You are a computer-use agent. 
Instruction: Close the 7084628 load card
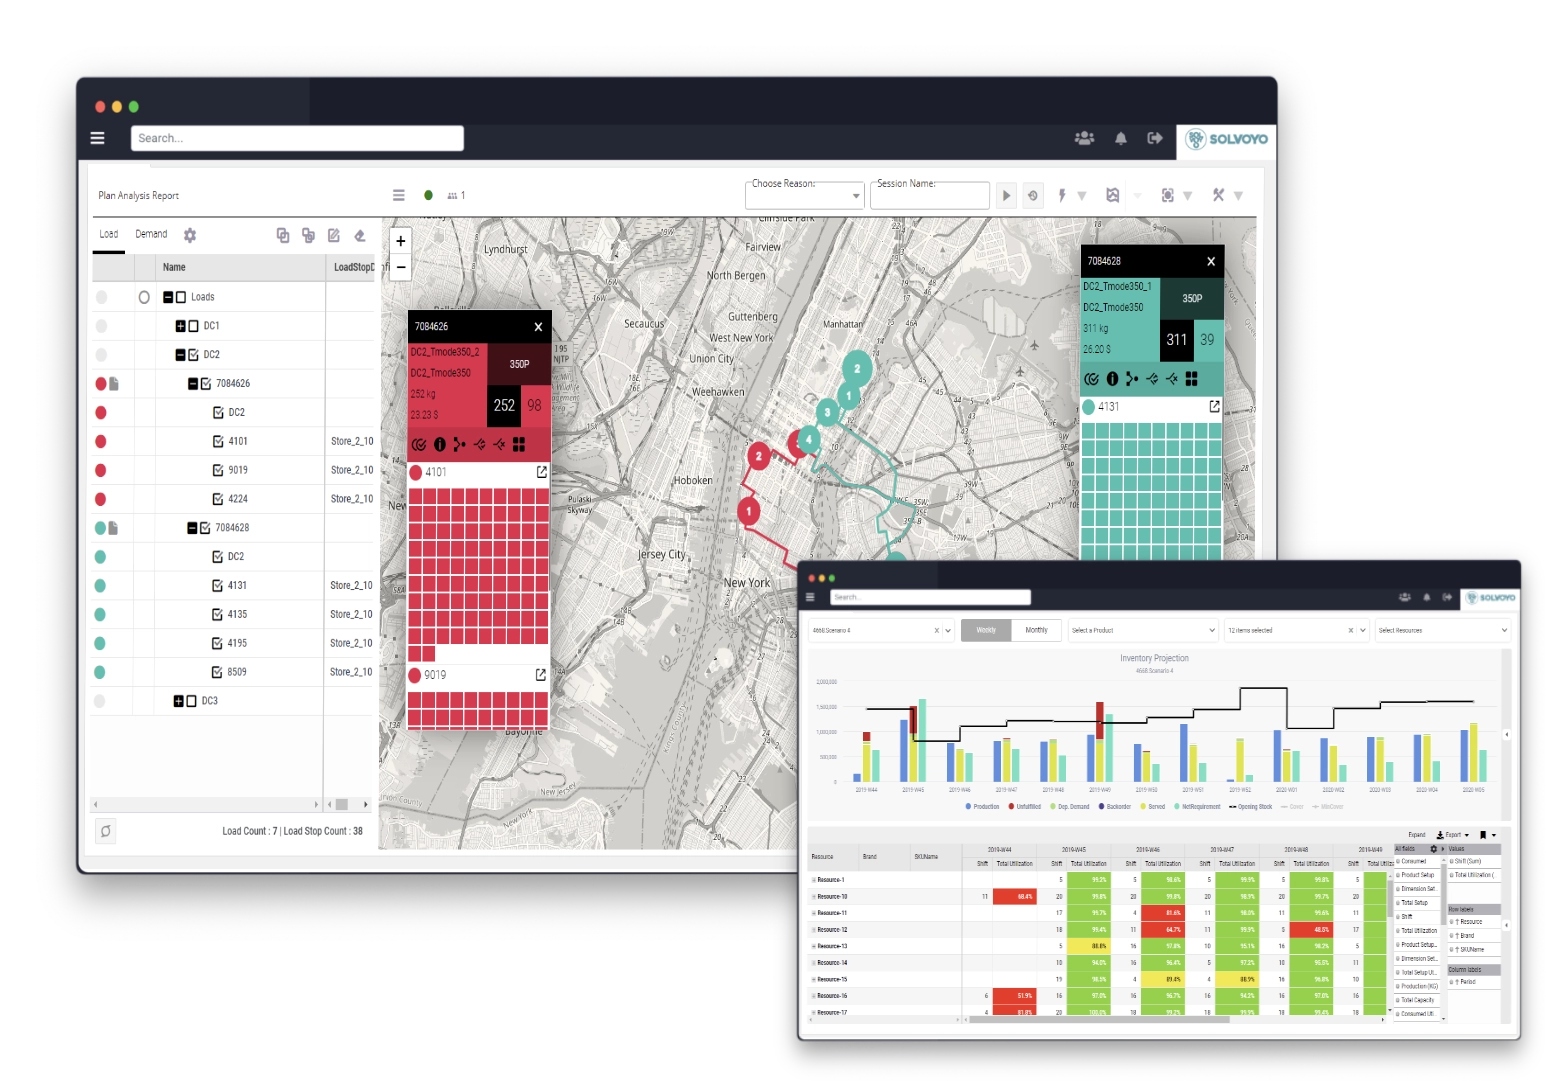pyautogui.click(x=1211, y=261)
